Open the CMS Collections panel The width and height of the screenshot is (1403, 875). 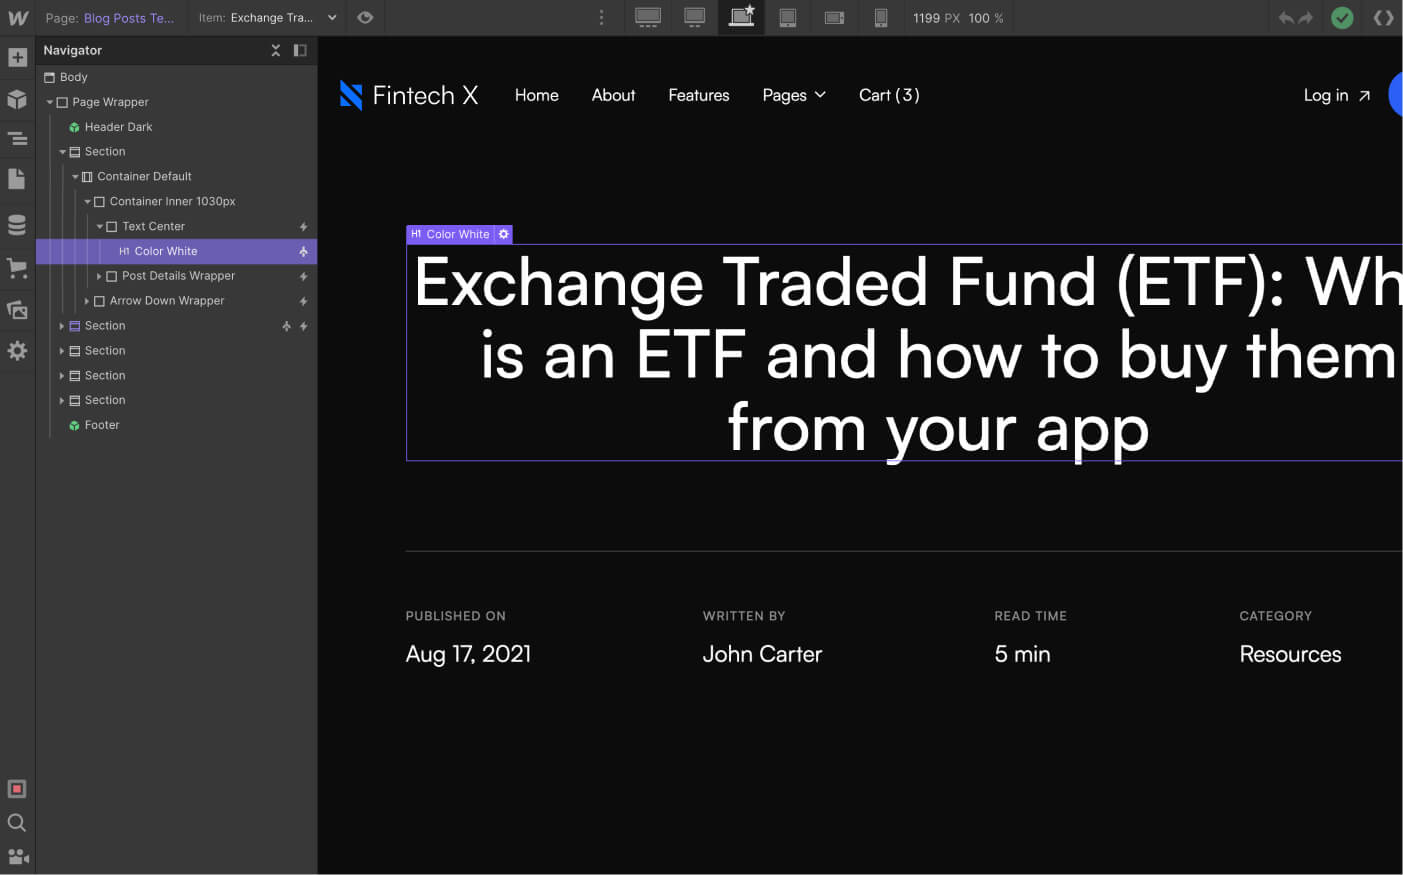18,223
